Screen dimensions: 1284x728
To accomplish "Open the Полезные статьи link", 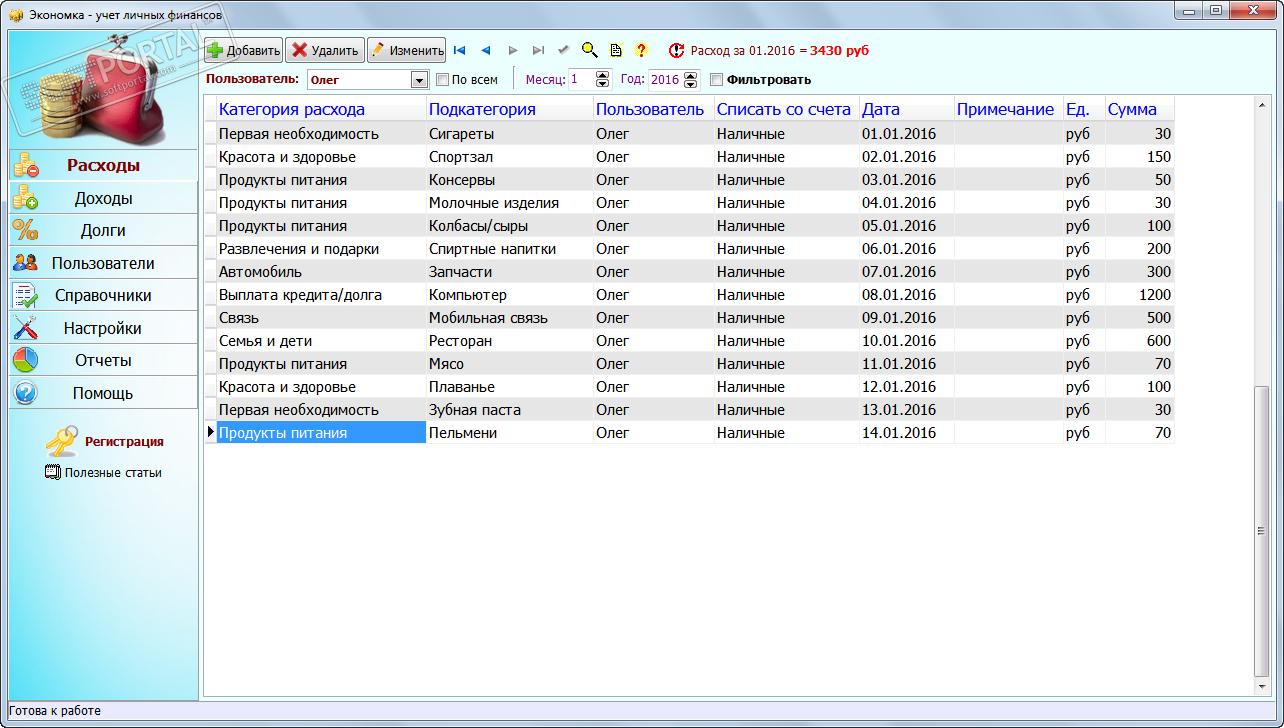I will pos(112,472).
